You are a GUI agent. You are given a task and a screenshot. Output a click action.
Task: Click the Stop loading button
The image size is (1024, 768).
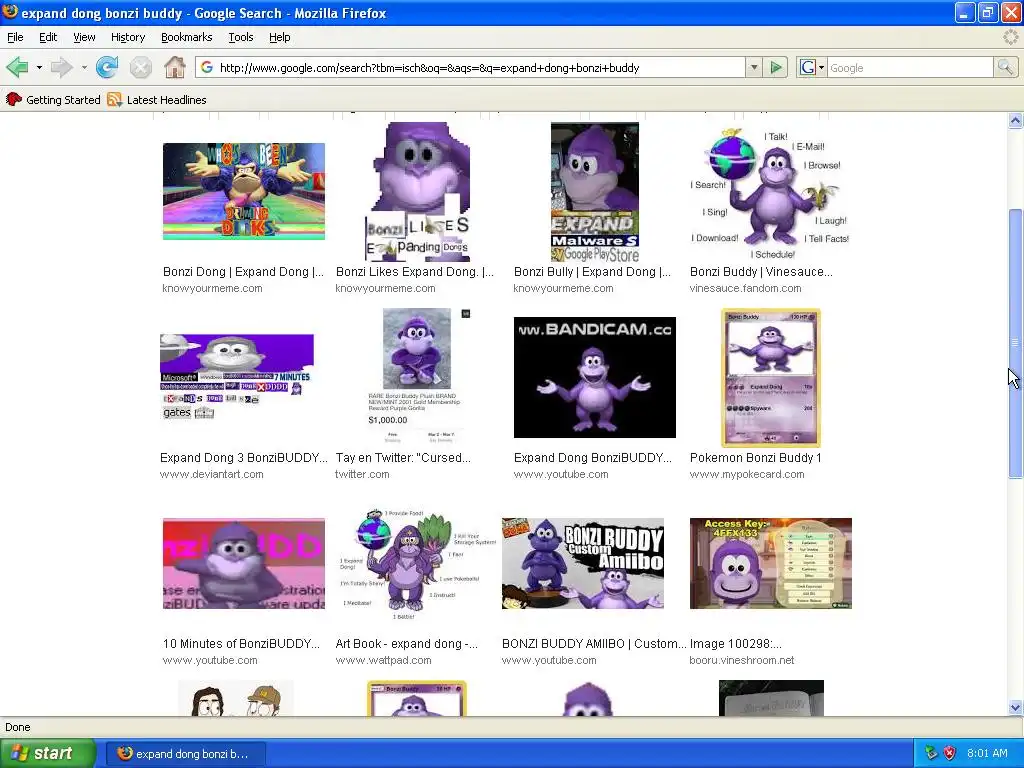(x=140, y=67)
